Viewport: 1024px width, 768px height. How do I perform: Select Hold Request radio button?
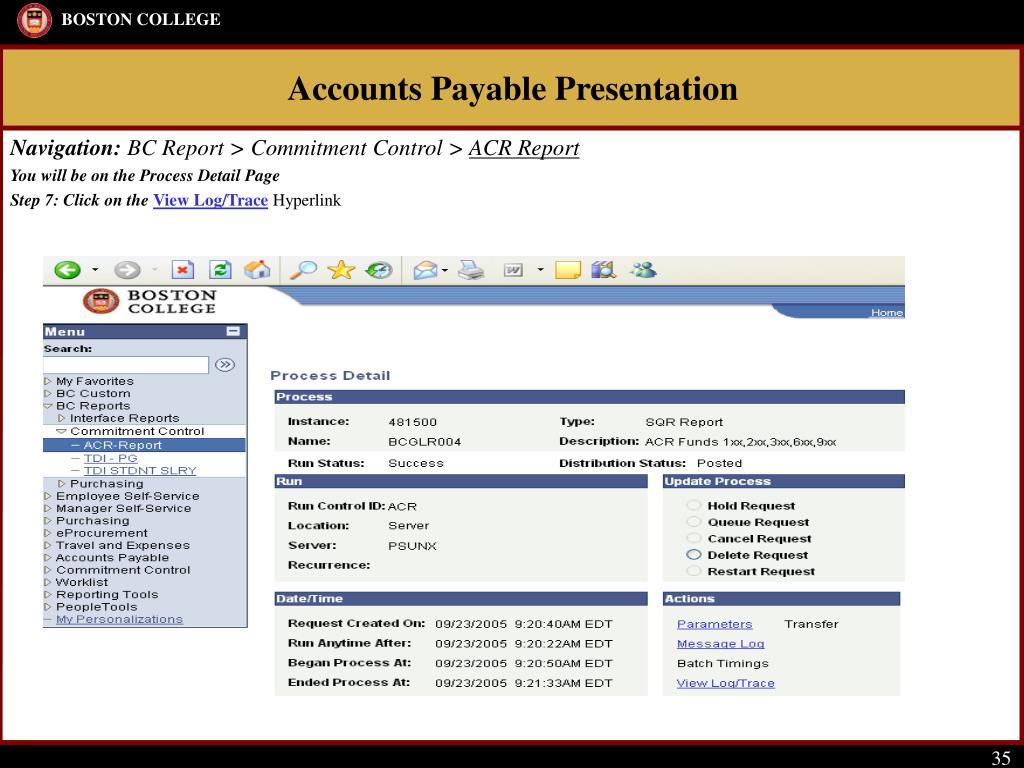[x=694, y=505]
